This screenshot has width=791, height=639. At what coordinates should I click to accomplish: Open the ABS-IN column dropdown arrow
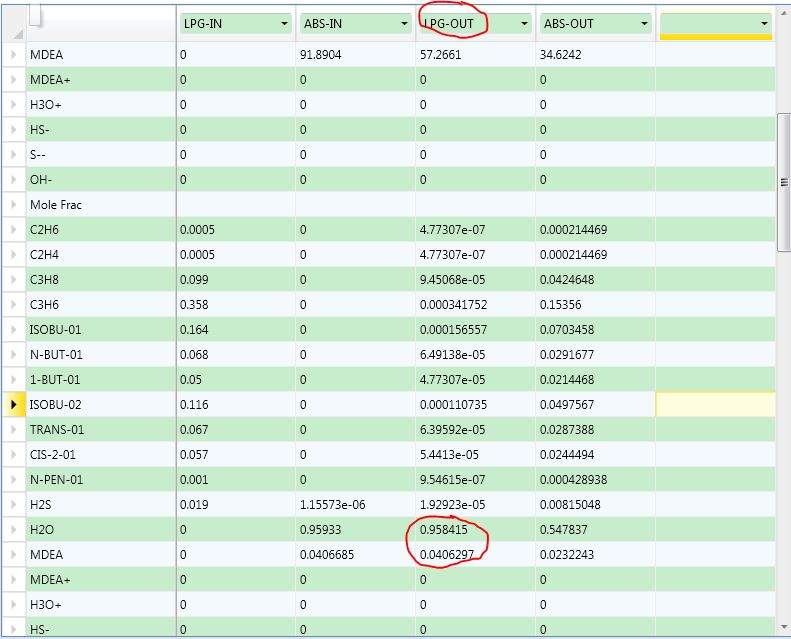click(x=404, y=24)
